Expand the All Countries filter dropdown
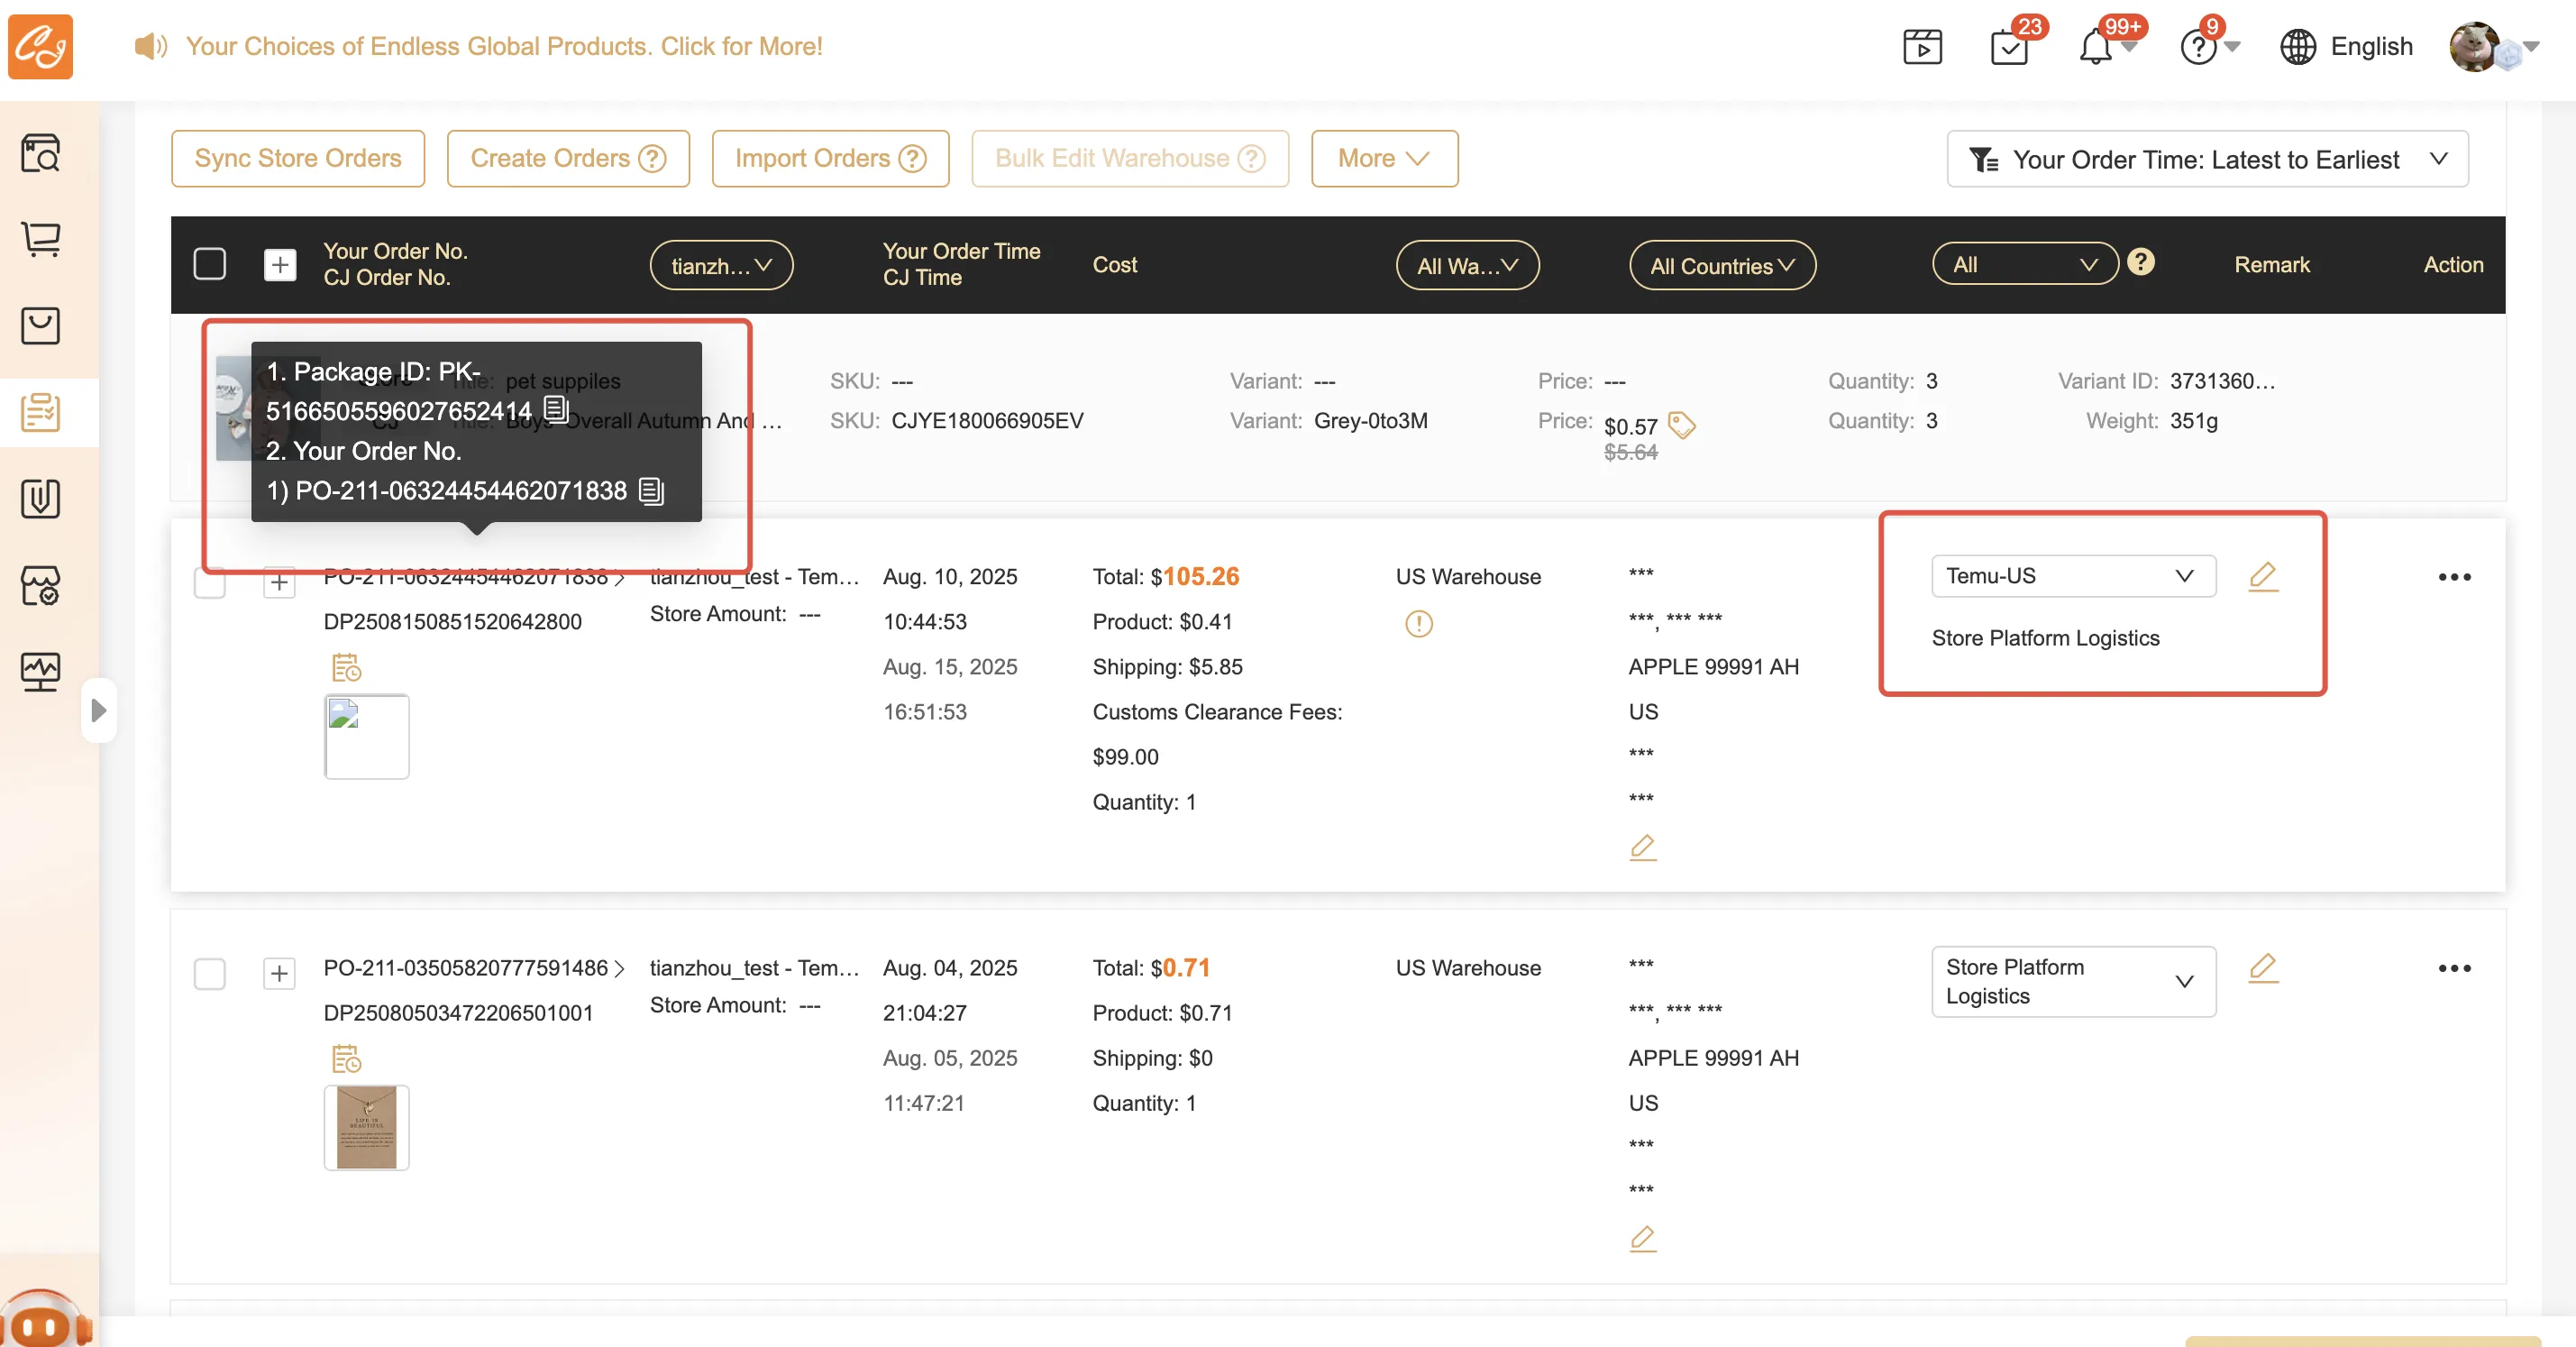Viewport: 2576px width, 1347px height. click(1722, 266)
